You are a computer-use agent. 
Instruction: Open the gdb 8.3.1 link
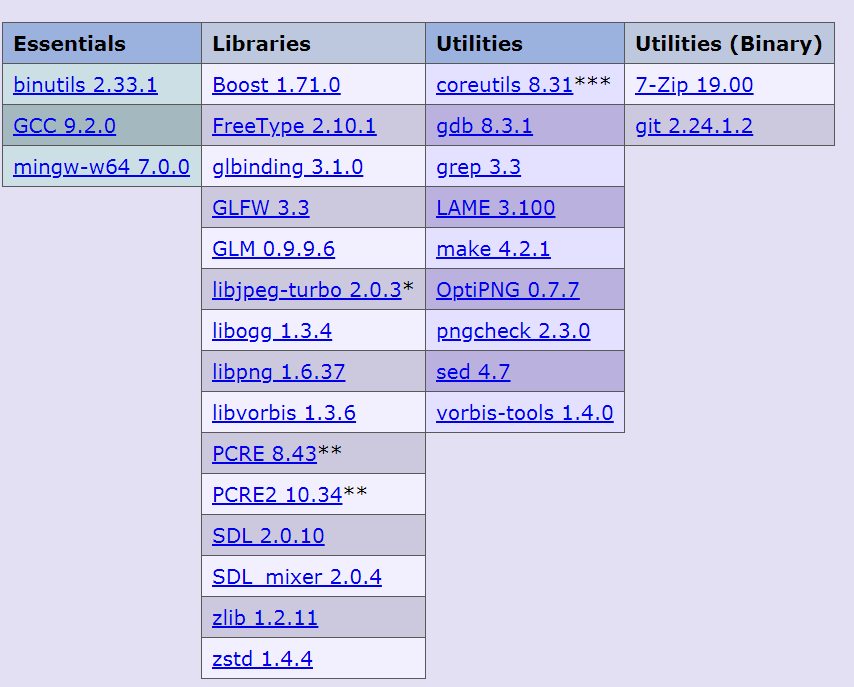pyautogui.click(x=484, y=126)
